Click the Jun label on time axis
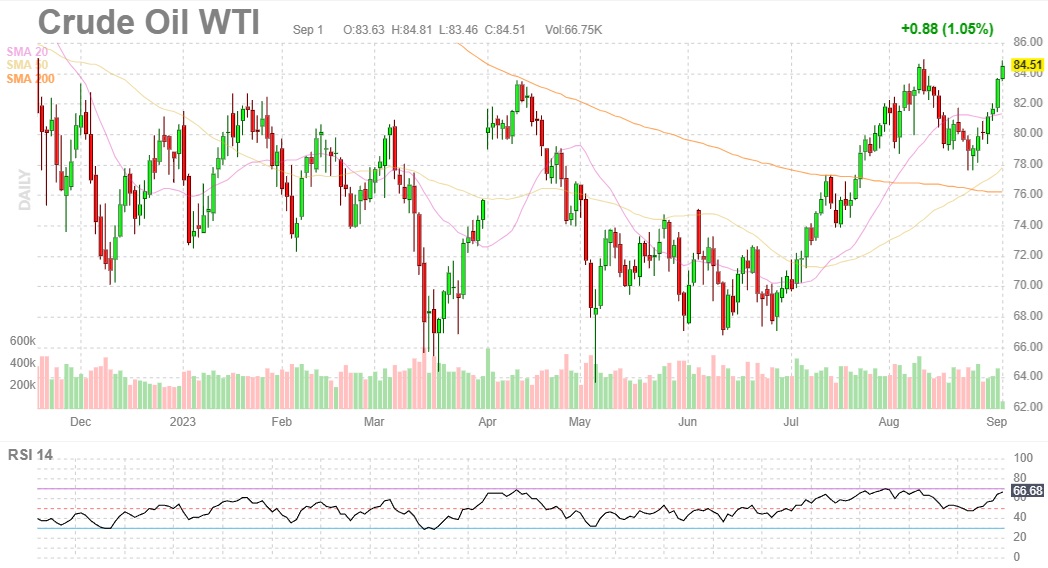The width and height of the screenshot is (1048, 568). (x=687, y=422)
